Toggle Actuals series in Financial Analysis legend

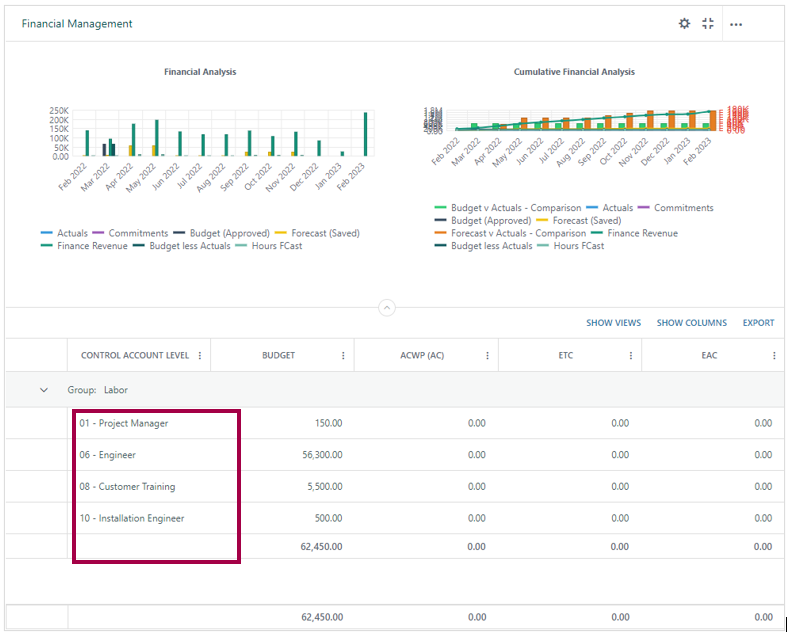pos(64,233)
